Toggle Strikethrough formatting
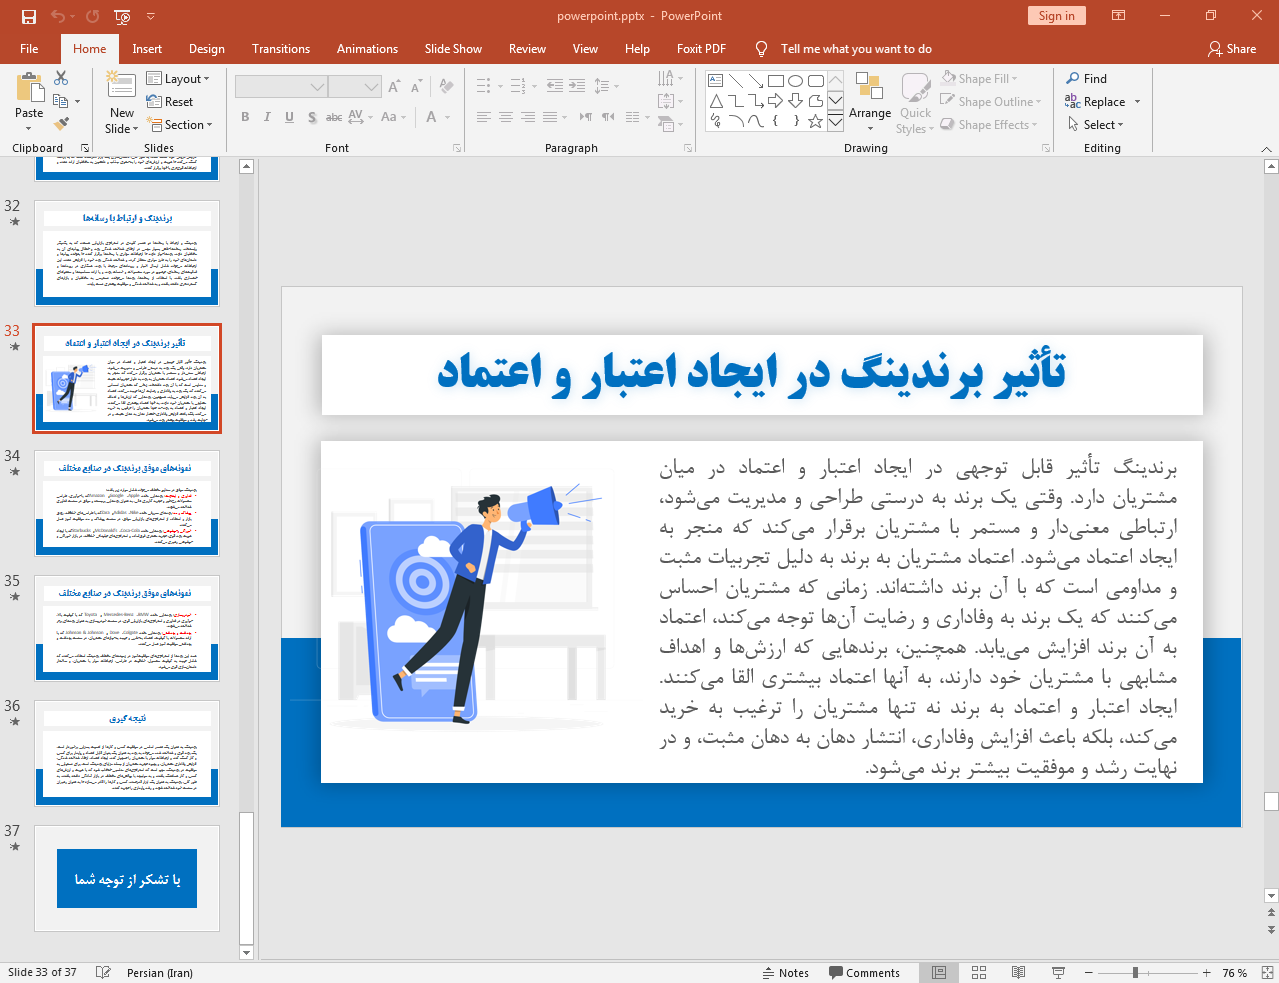This screenshot has width=1279, height=983. [334, 117]
